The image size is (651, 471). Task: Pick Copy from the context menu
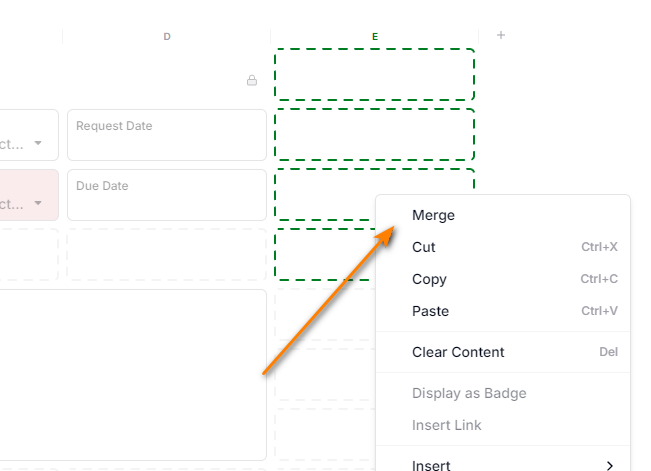pyautogui.click(x=429, y=279)
